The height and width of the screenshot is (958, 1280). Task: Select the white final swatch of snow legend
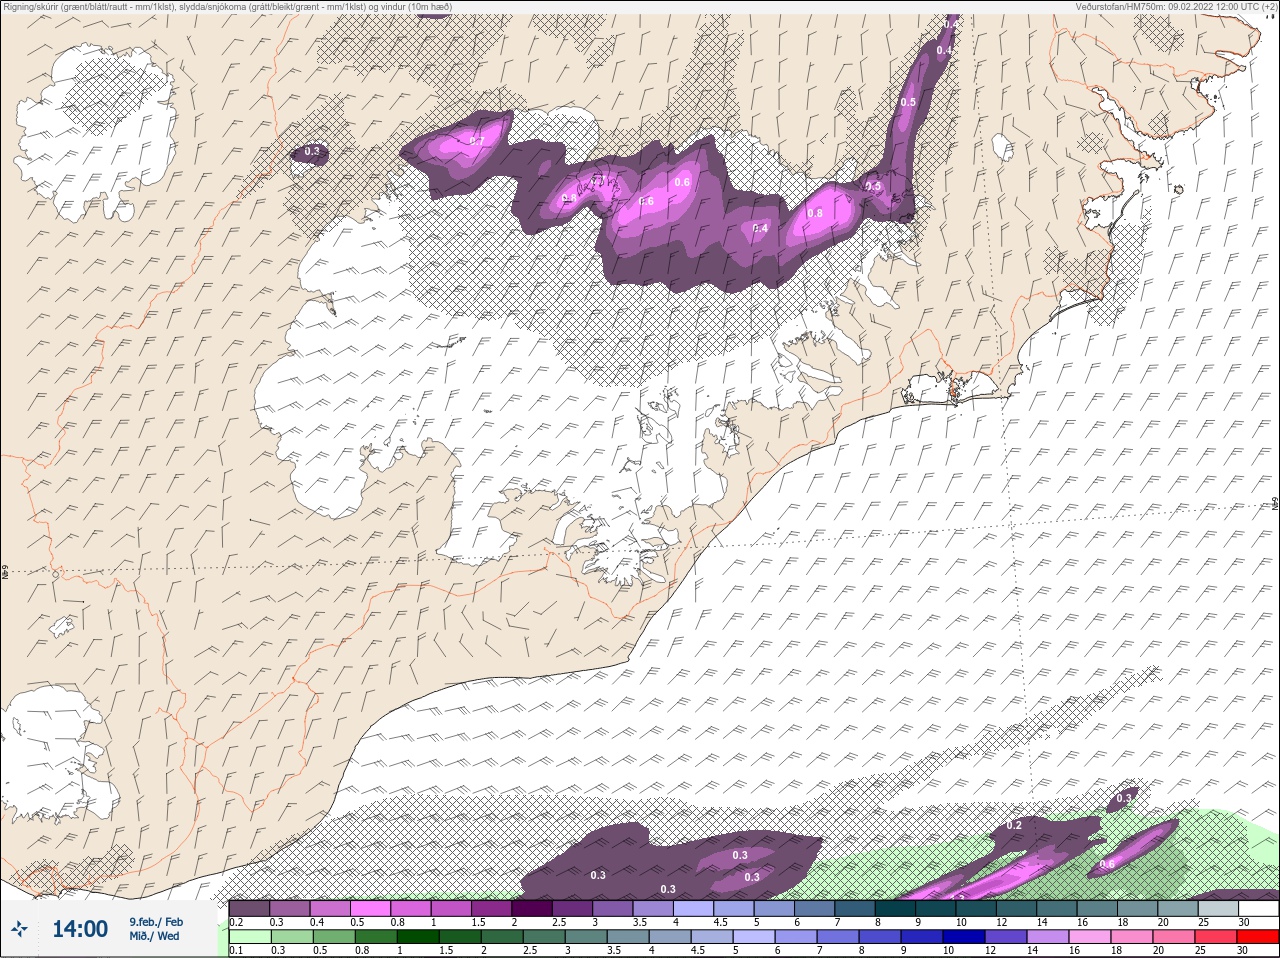click(1257, 908)
